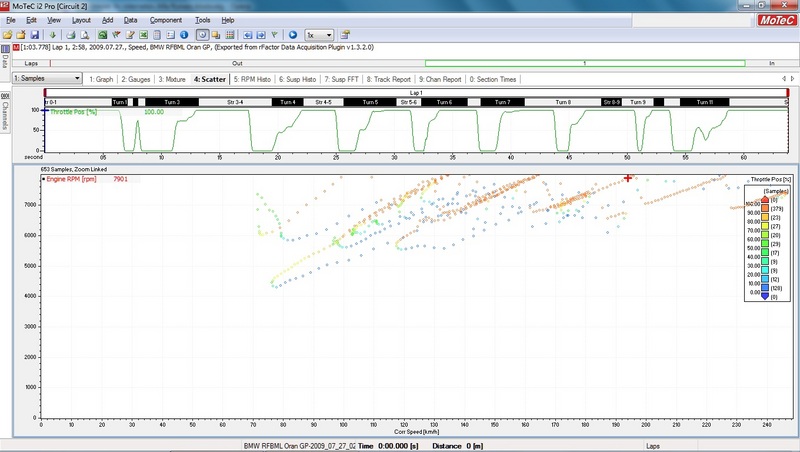Switch to the '9: Chan Report' tab
This screenshot has height=452, width=800.
click(440, 80)
